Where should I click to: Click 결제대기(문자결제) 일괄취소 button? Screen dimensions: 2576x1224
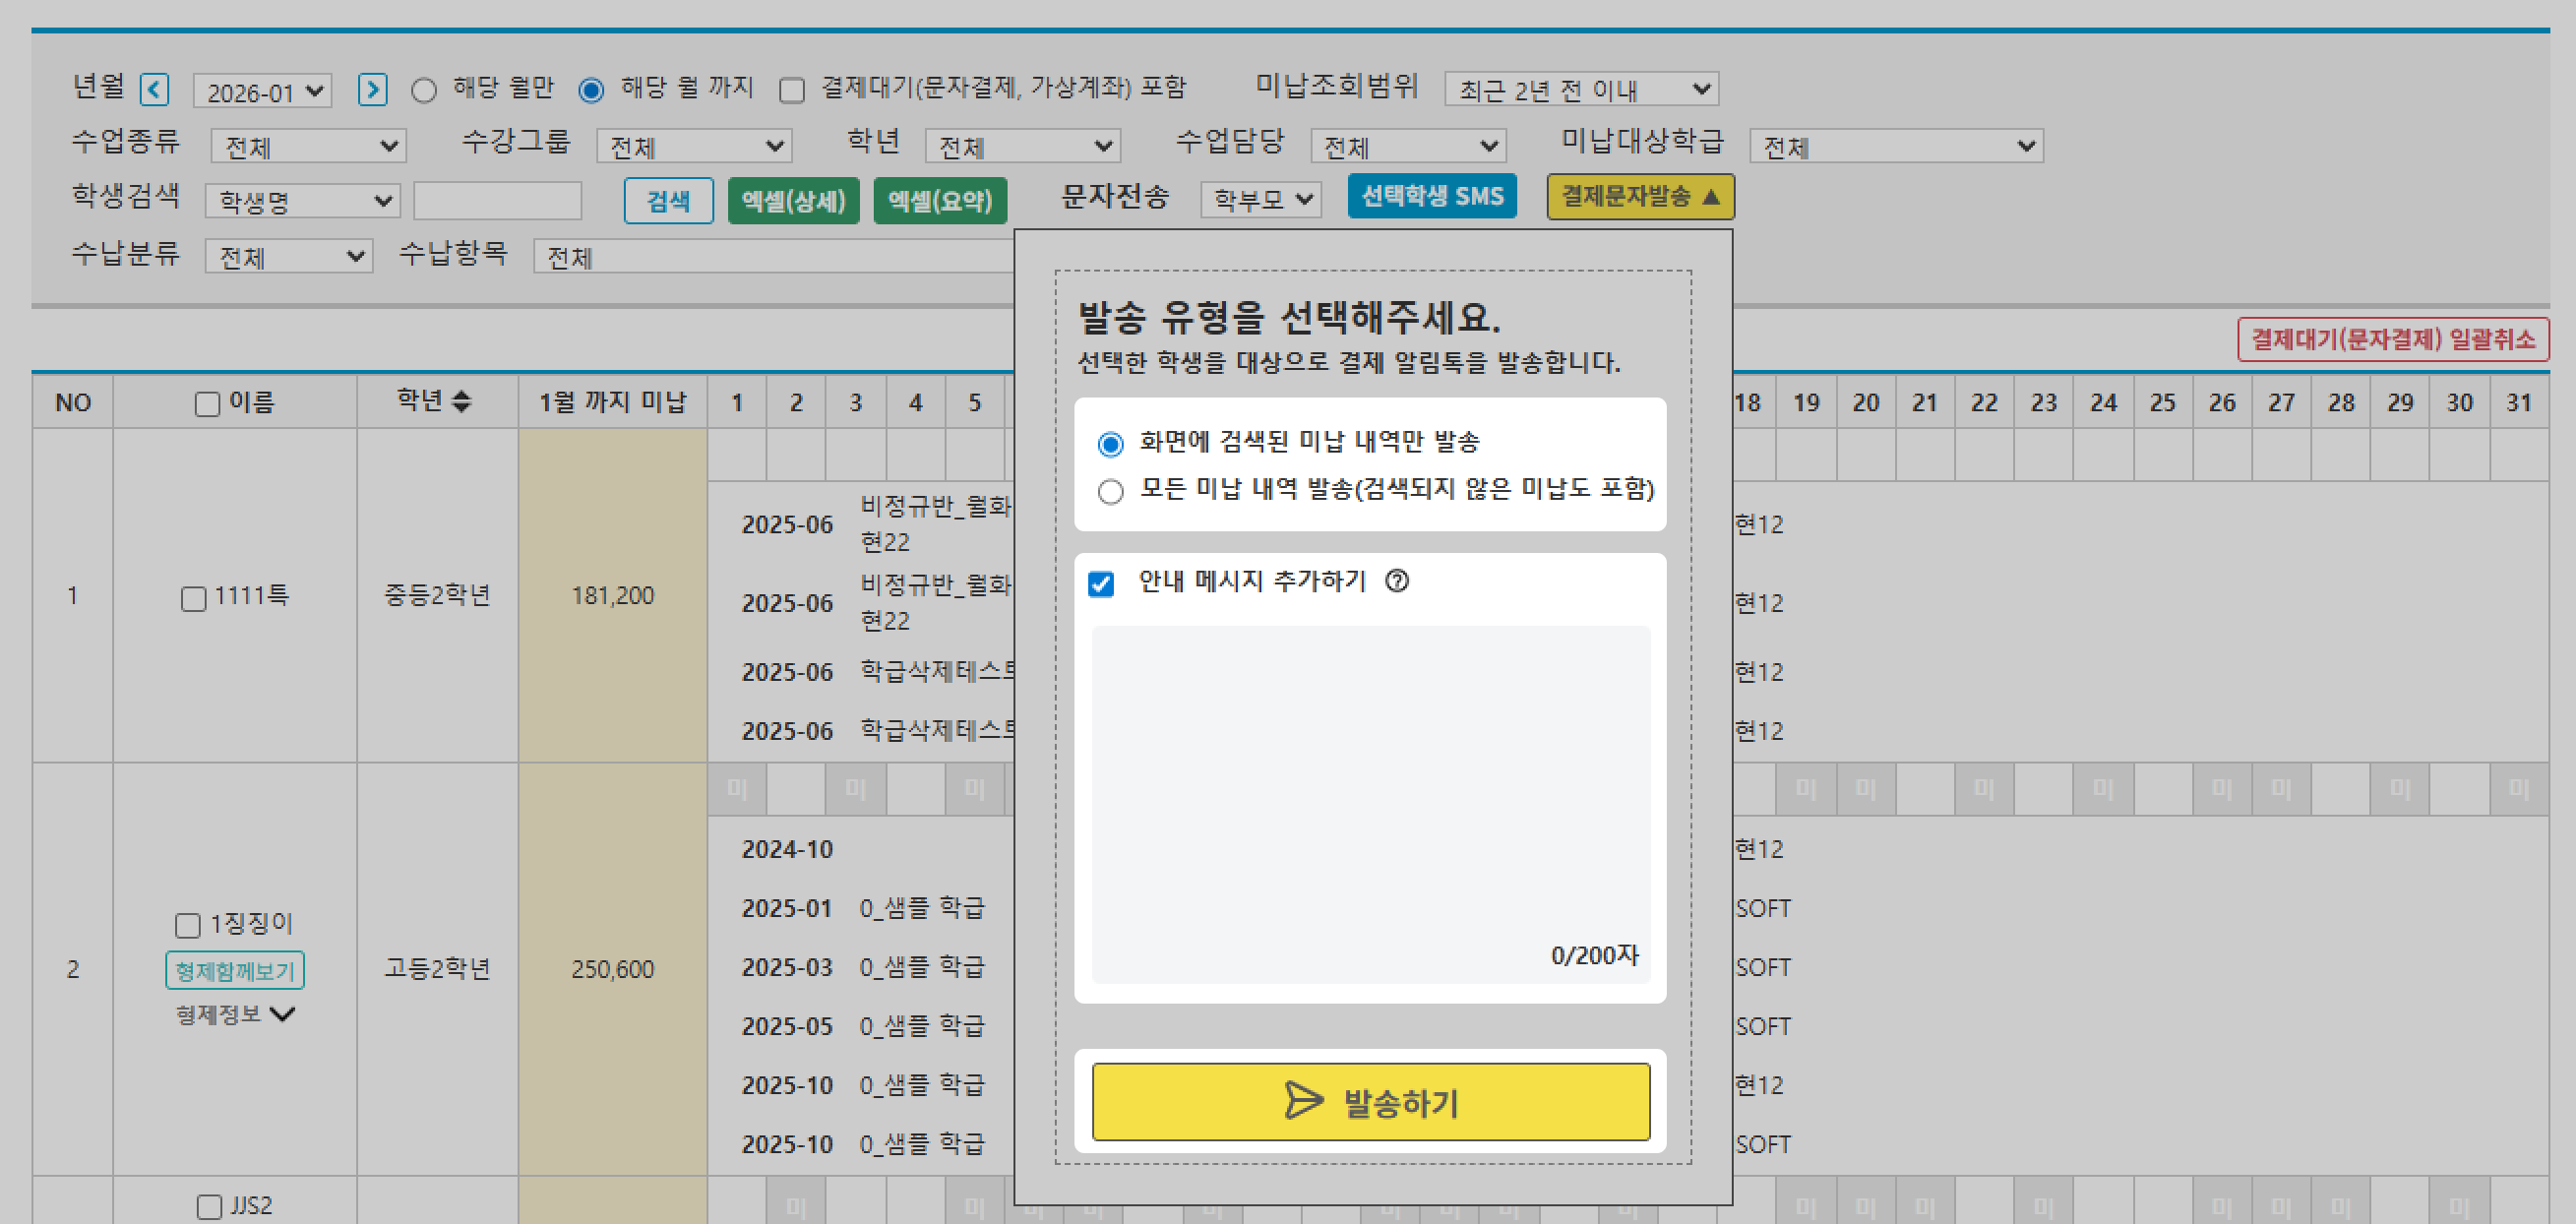pyautogui.click(x=2392, y=339)
